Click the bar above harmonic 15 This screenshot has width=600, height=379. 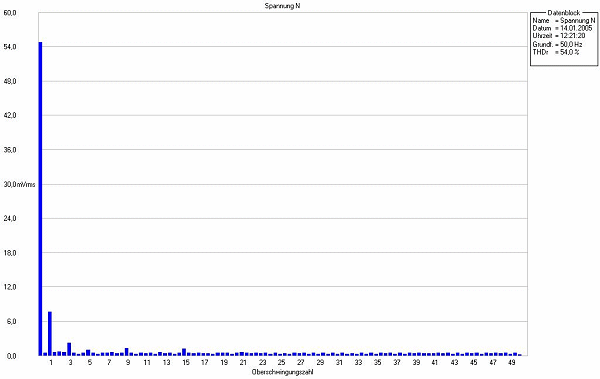click(x=184, y=352)
